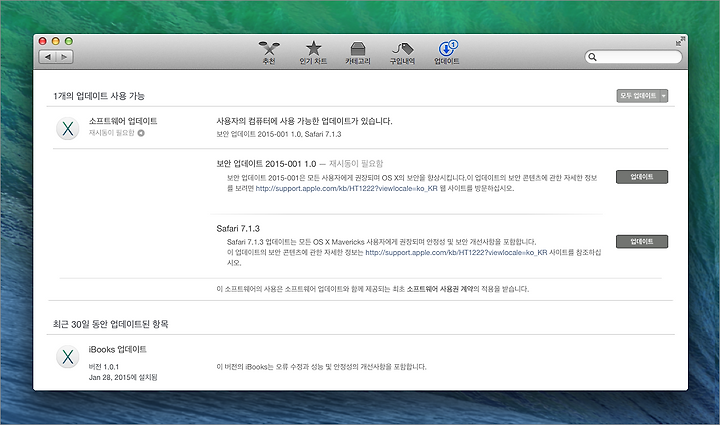
Task: Select the 소프트웨어 업데이트 title text
Action: point(123,121)
